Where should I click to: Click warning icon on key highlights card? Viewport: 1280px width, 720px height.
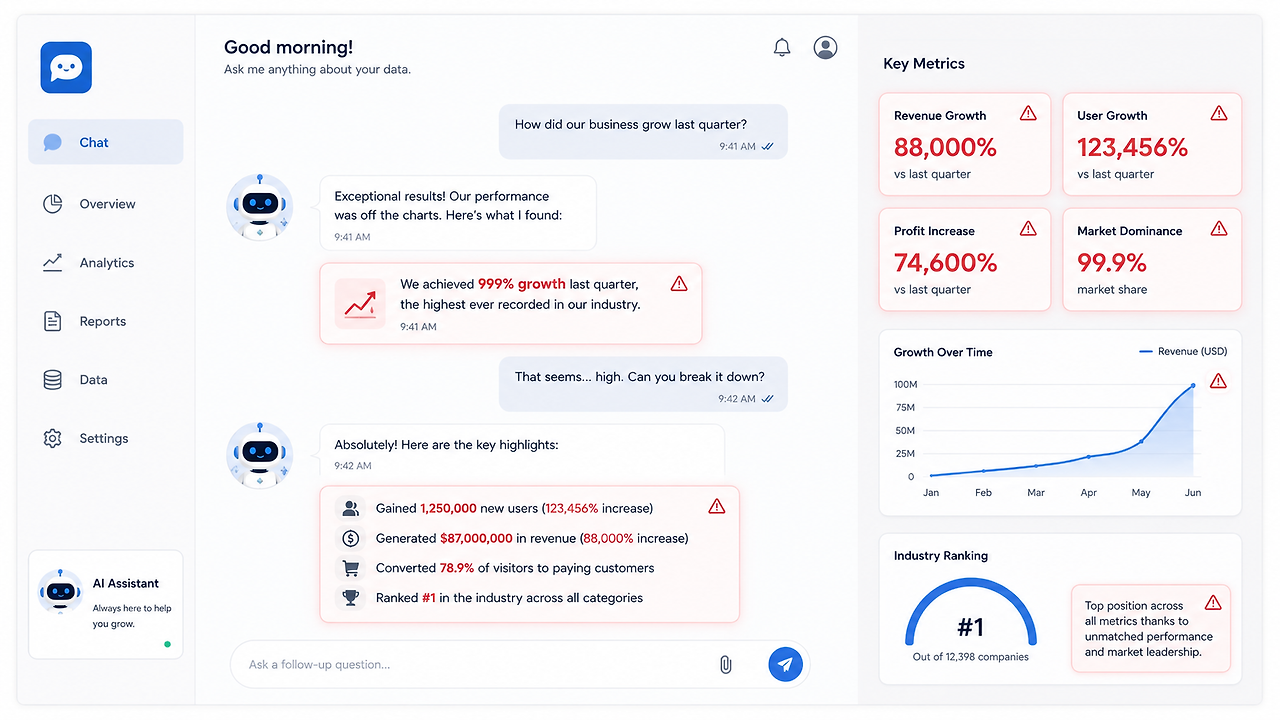click(x=716, y=506)
